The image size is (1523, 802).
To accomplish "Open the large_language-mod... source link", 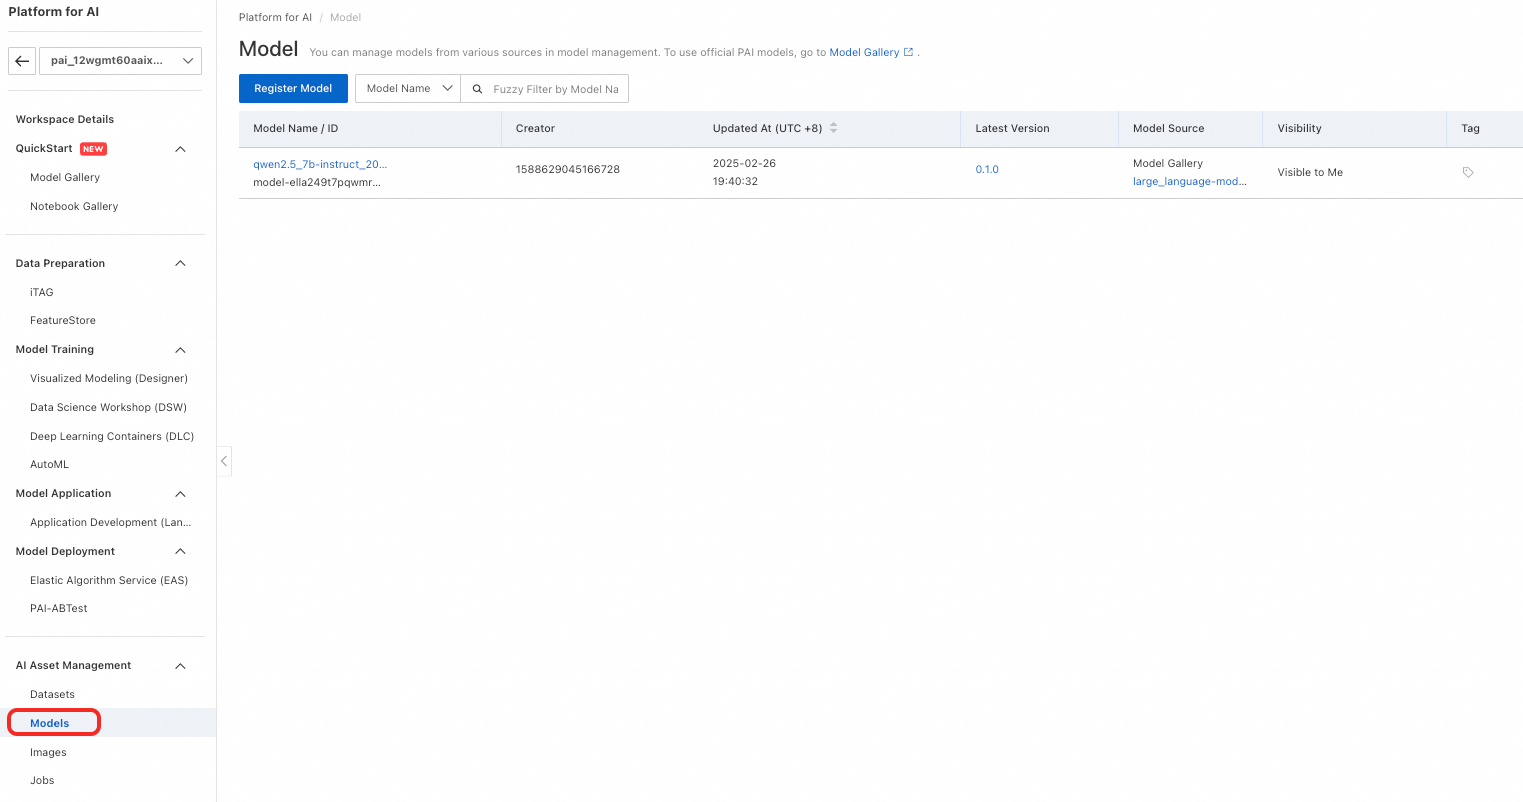I will 1190,181.
